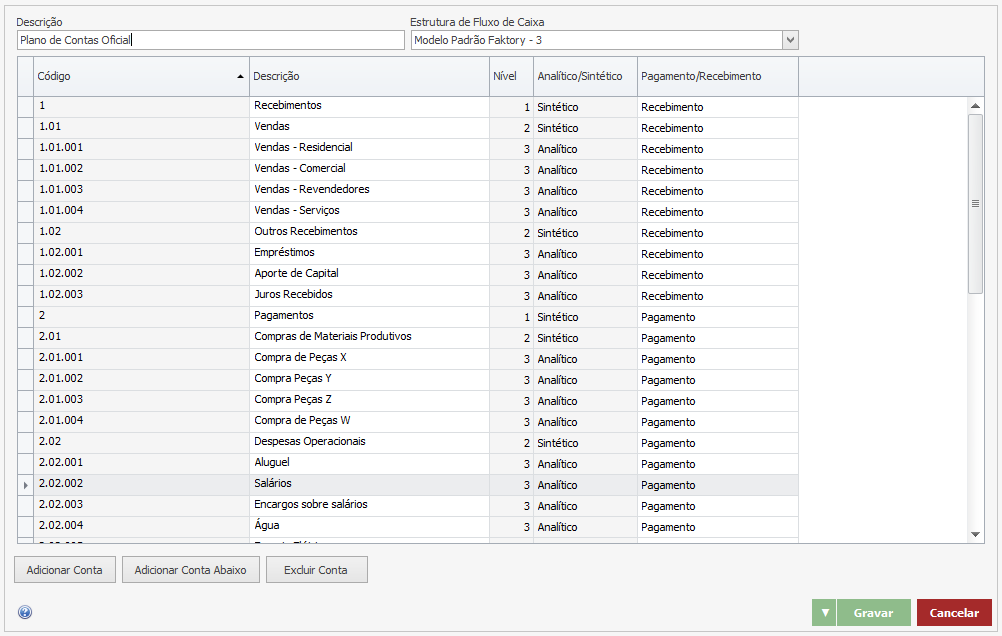
Task: Open the green arrow menu beside Gravar
Action: 824,613
